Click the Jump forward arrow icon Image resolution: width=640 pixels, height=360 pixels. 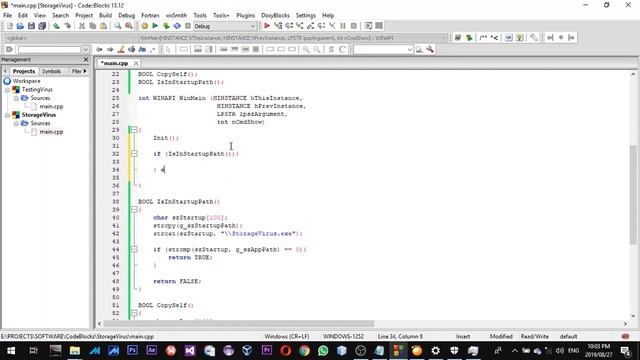click(x=110, y=49)
